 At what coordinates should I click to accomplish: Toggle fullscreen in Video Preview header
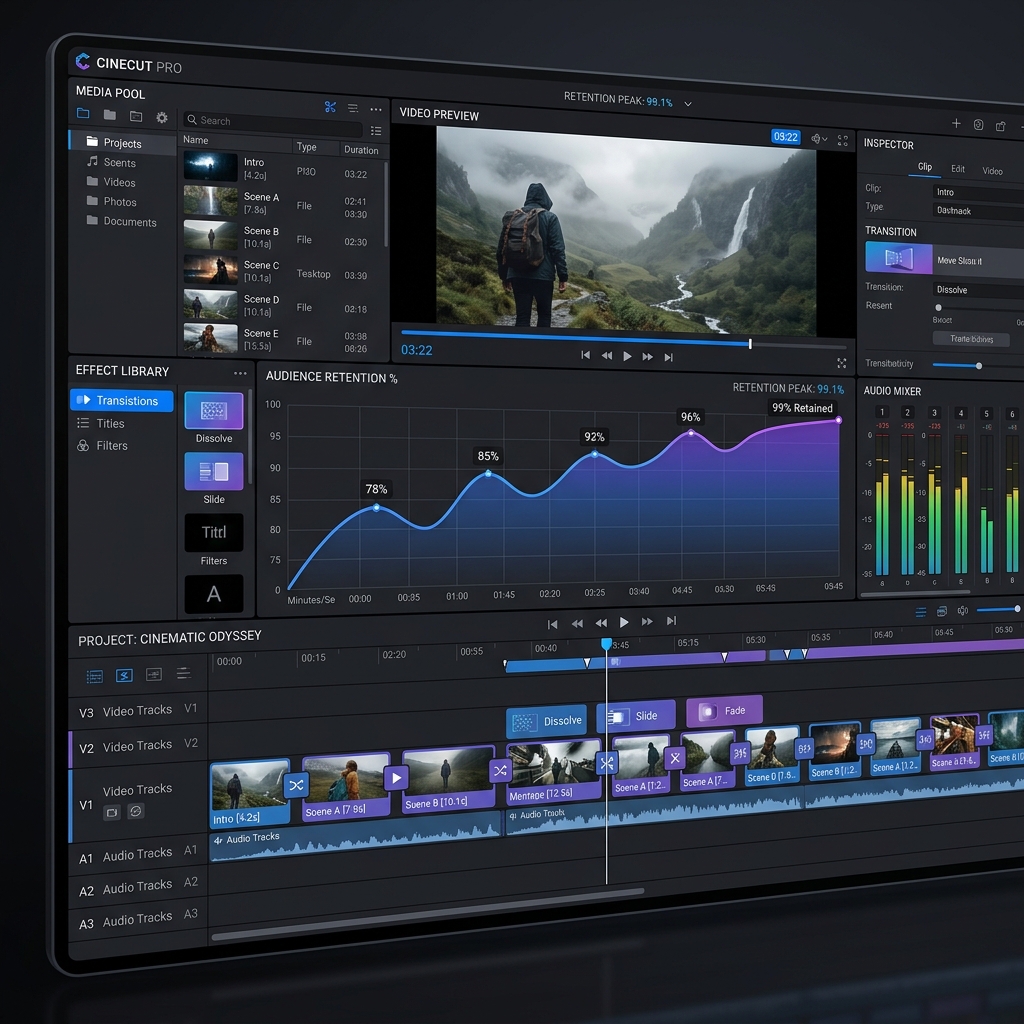point(842,140)
